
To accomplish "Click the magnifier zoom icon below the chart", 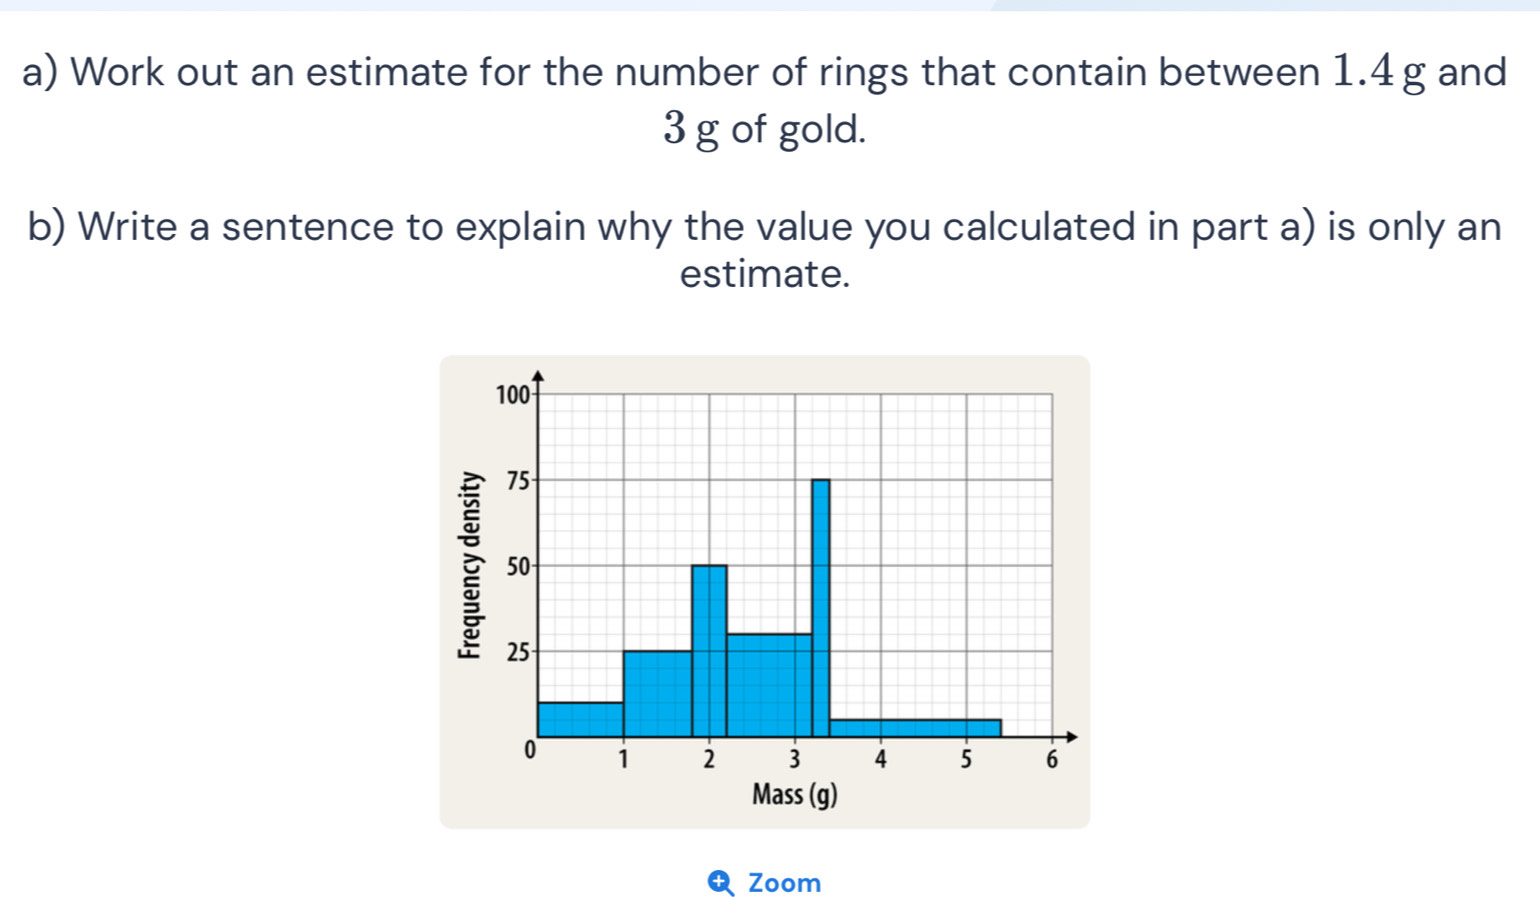I will coord(719,882).
